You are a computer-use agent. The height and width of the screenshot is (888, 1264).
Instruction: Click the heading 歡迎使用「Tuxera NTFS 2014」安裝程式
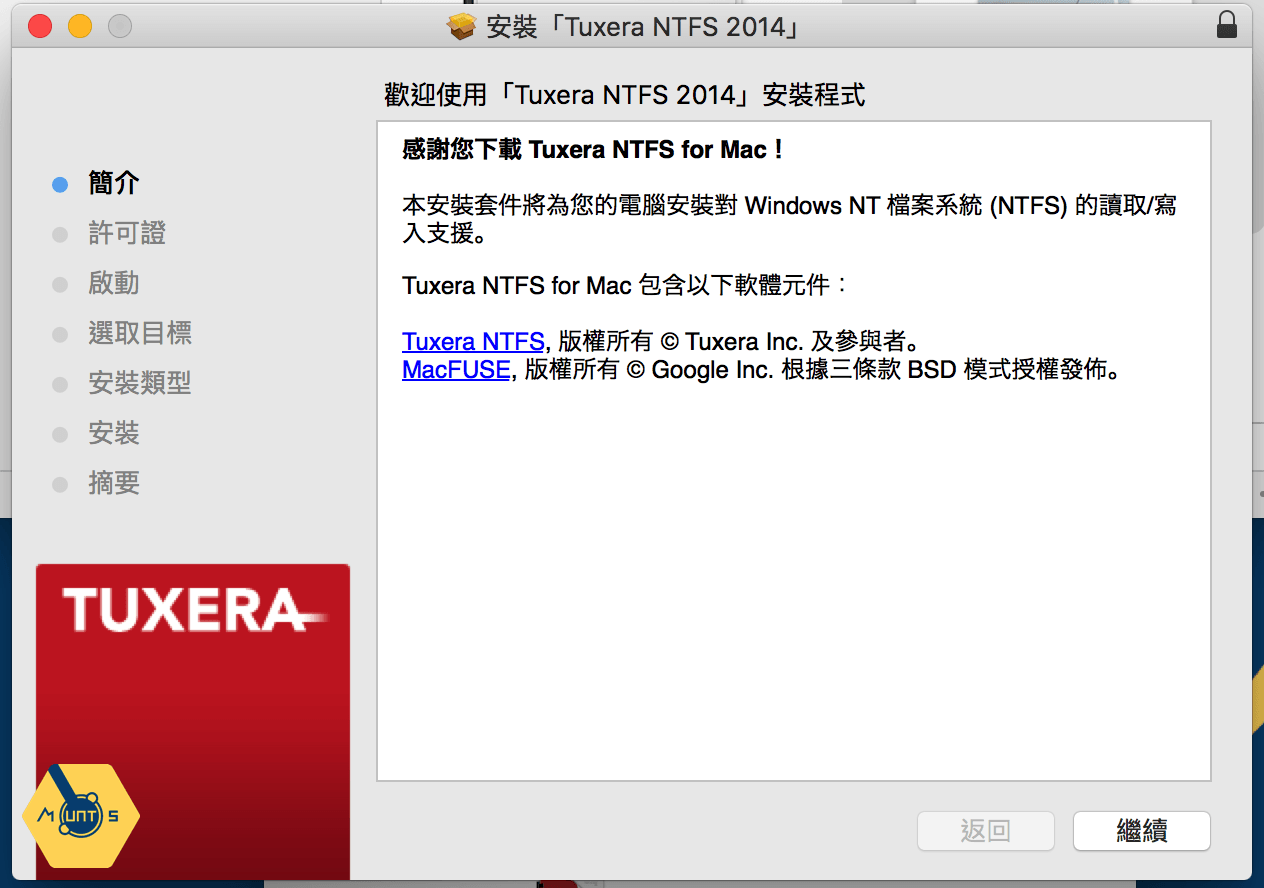click(625, 95)
